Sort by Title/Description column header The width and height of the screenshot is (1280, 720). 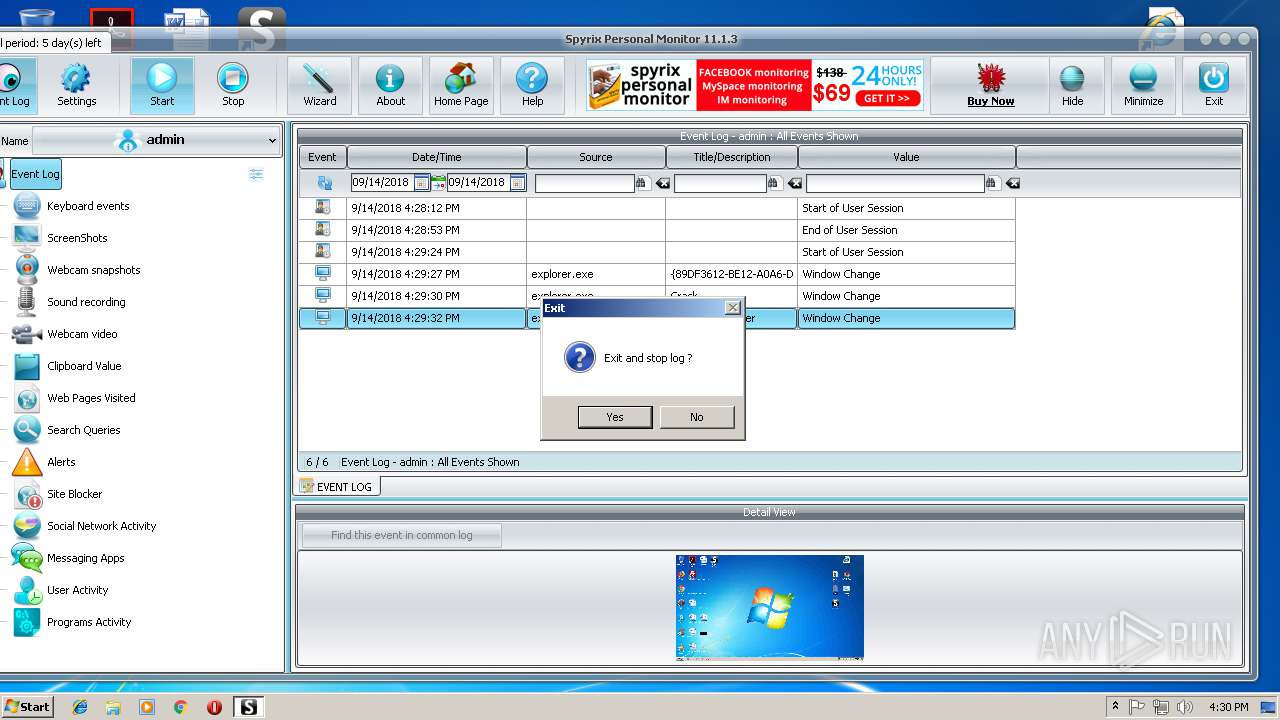click(x=732, y=157)
